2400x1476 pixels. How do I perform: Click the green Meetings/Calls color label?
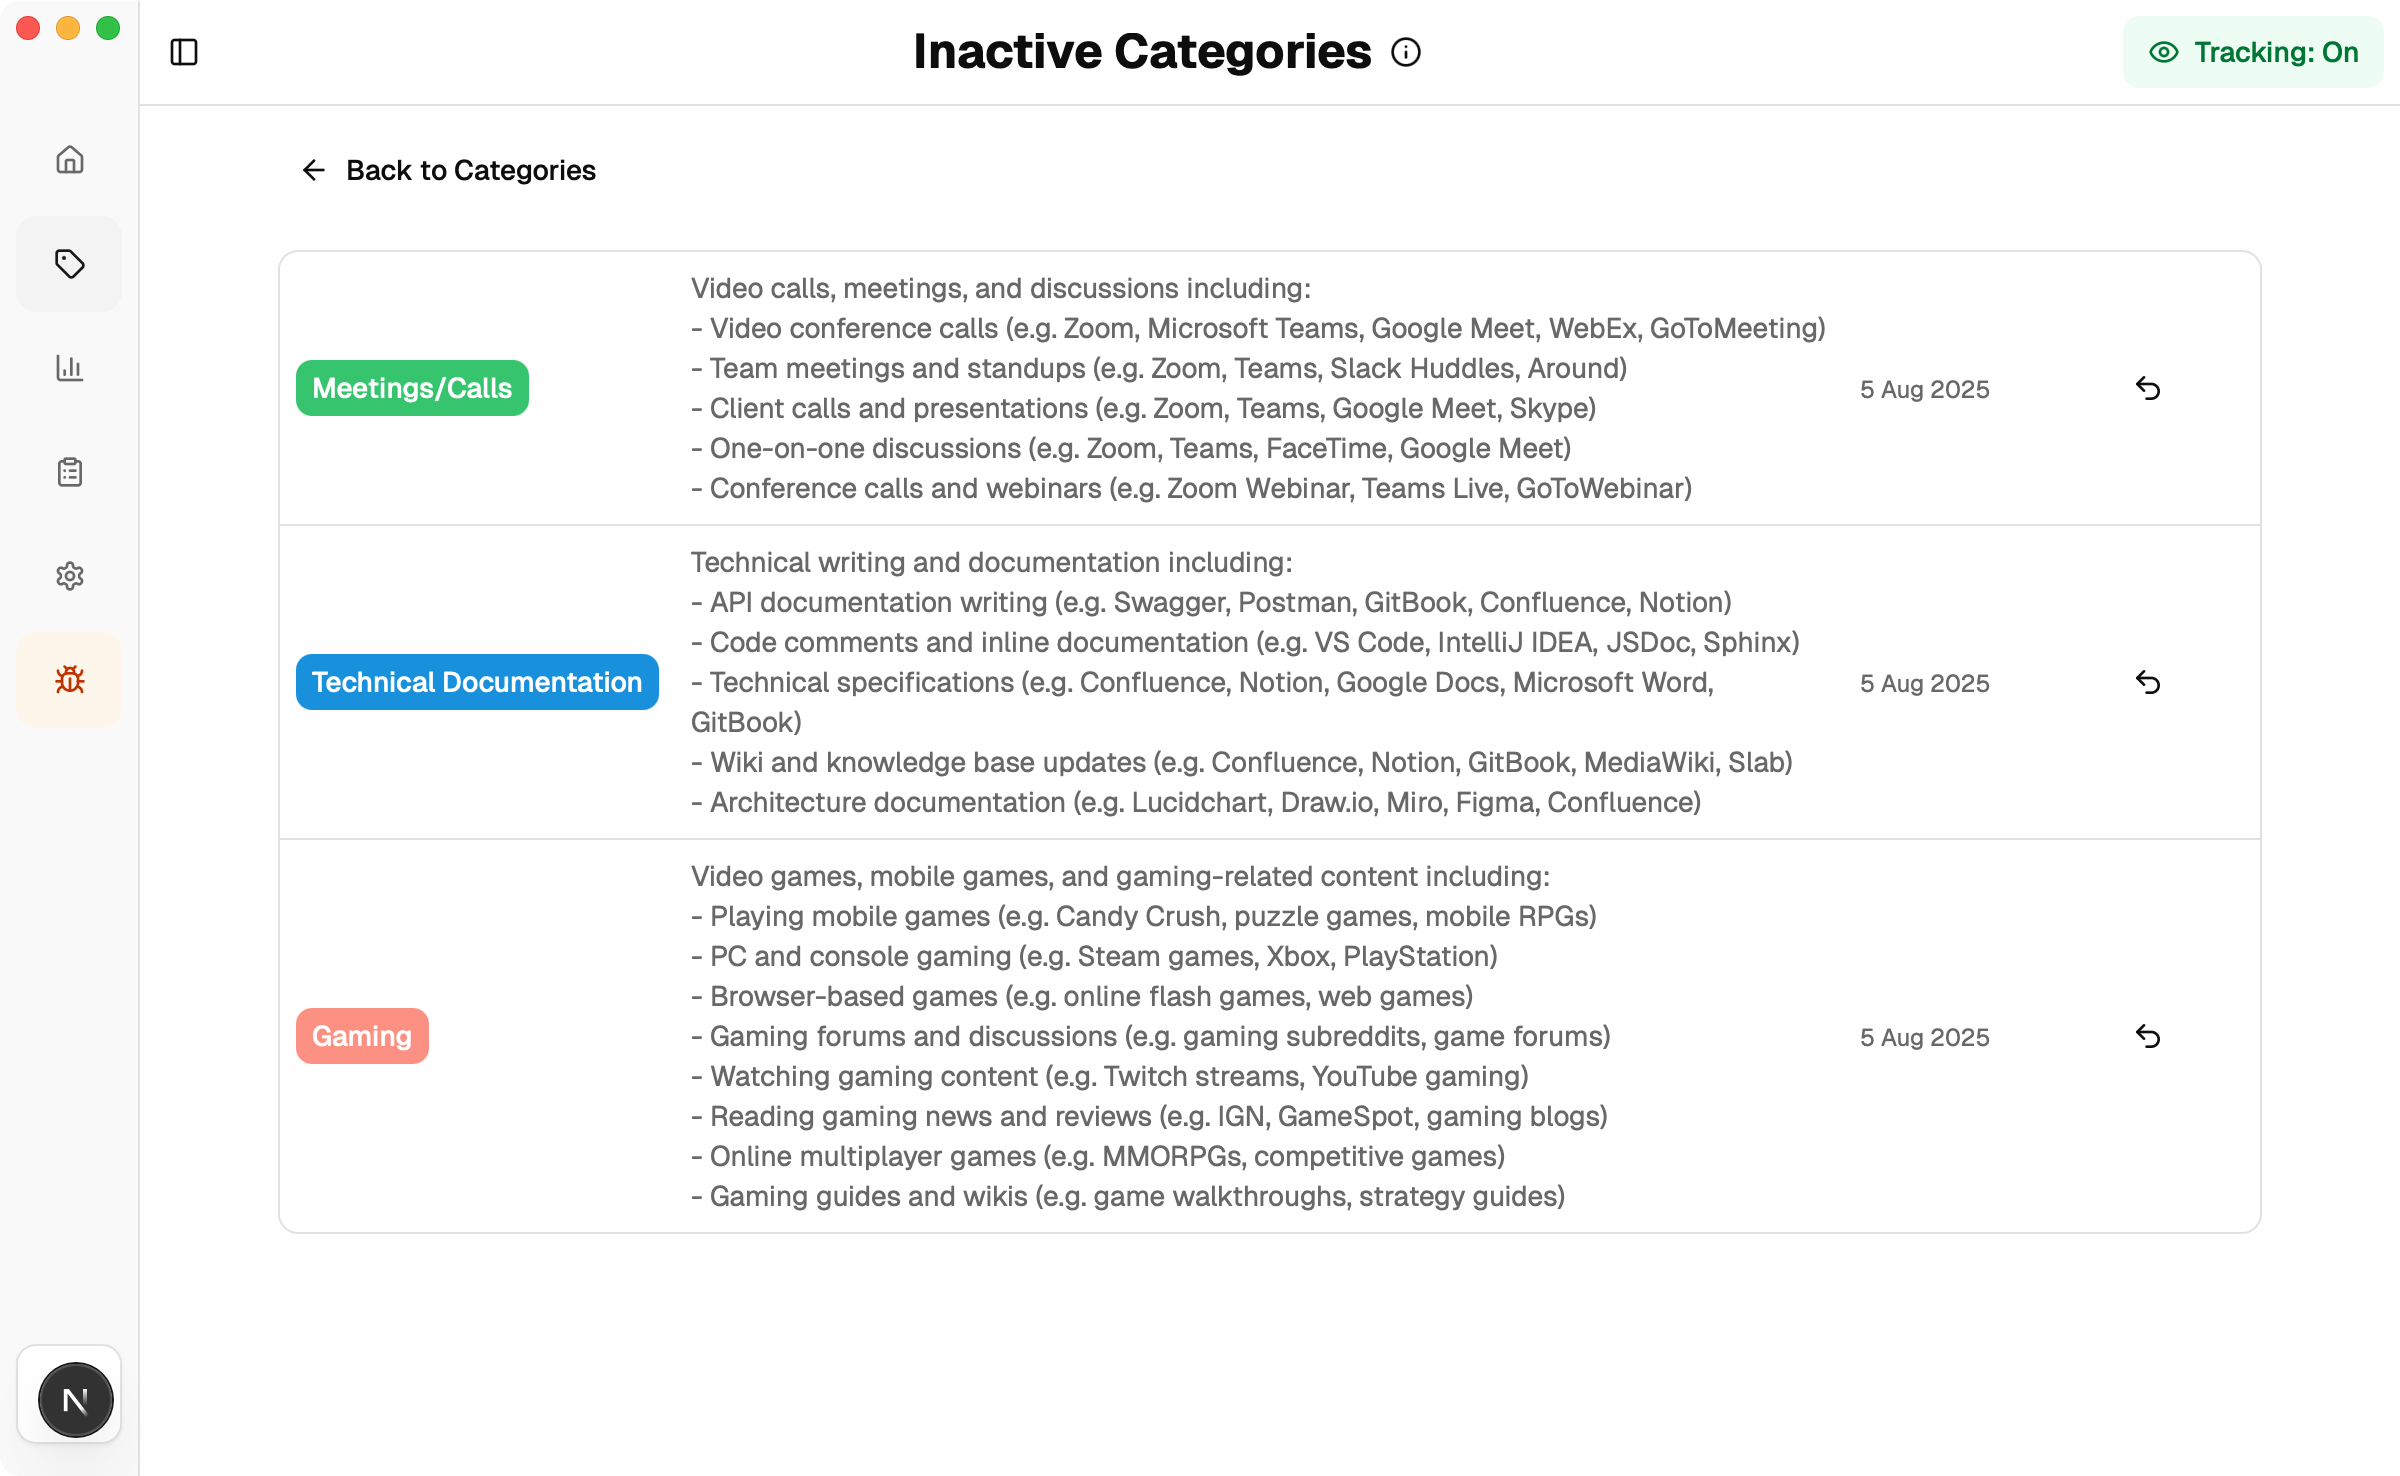pyautogui.click(x=412, y=388)
